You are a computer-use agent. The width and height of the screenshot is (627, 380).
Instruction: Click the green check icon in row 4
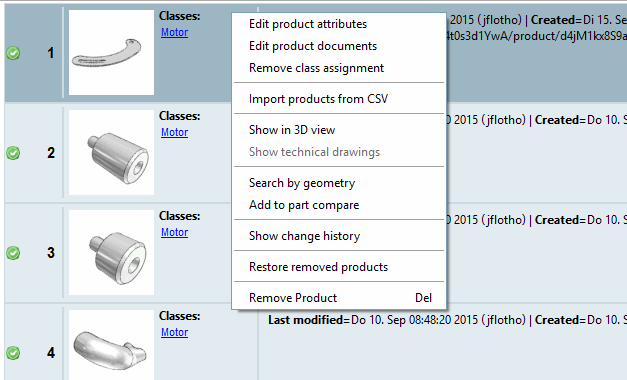tap(13, 353)
